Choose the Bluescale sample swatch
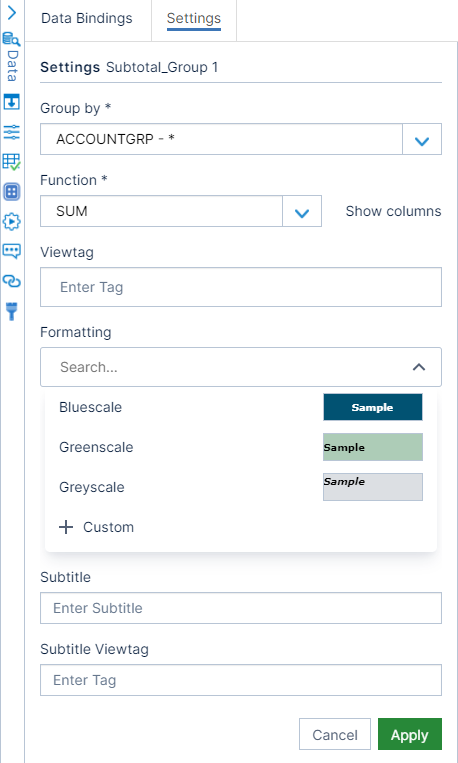 coord(373,407)
